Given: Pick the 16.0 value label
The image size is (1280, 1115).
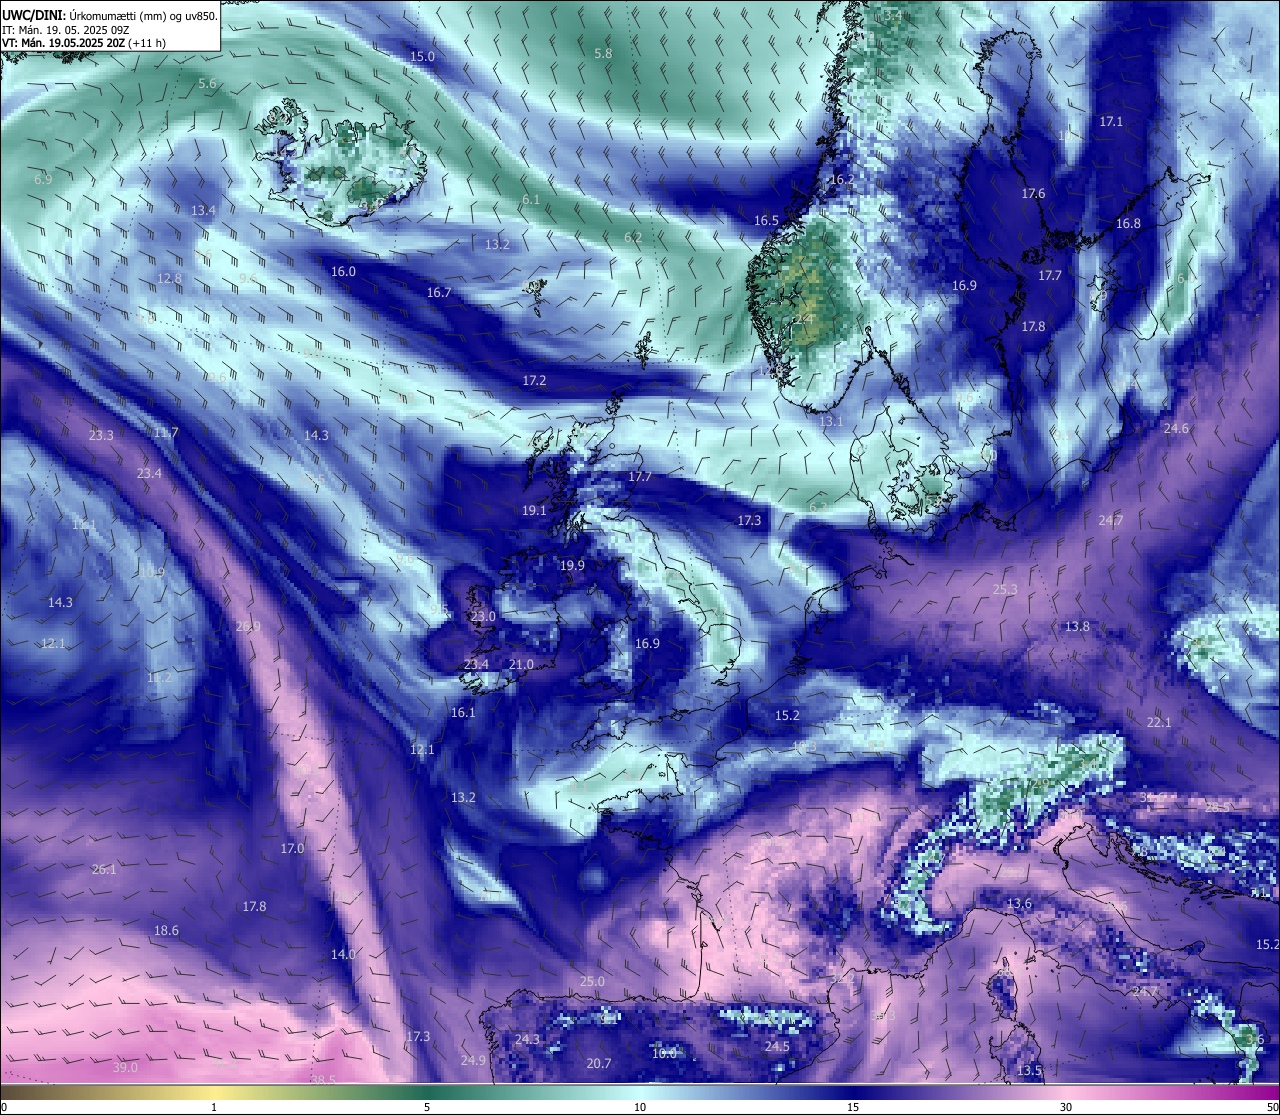Looking at the screenshot, I should point(343,272).
